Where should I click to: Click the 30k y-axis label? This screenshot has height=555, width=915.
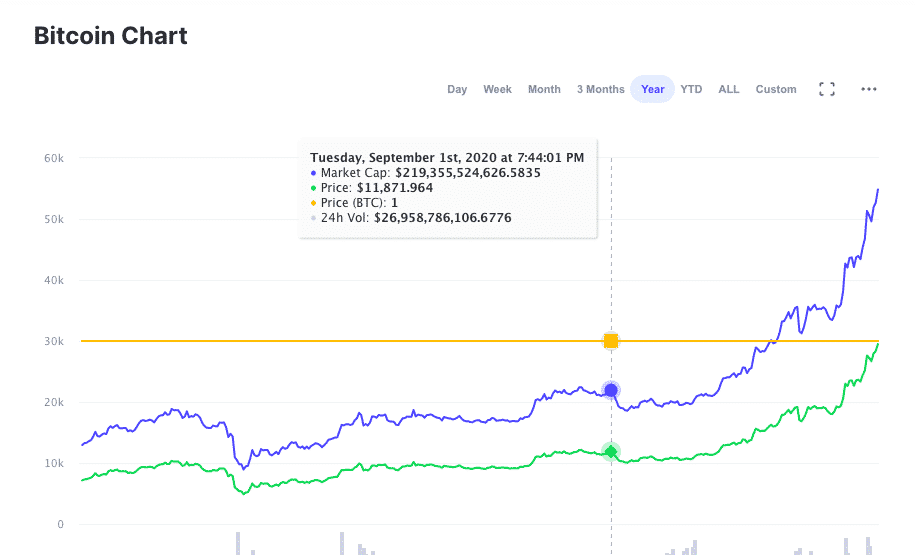coord(54,341)
